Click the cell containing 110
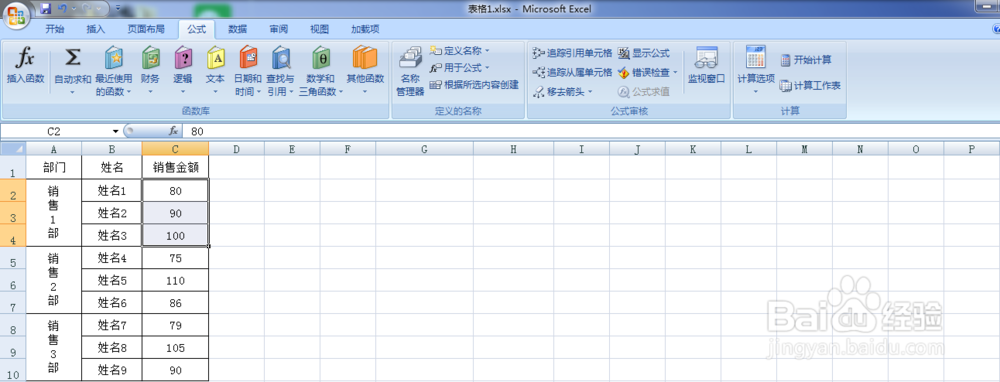This screenshot has width=1000, height=382. 175,281
